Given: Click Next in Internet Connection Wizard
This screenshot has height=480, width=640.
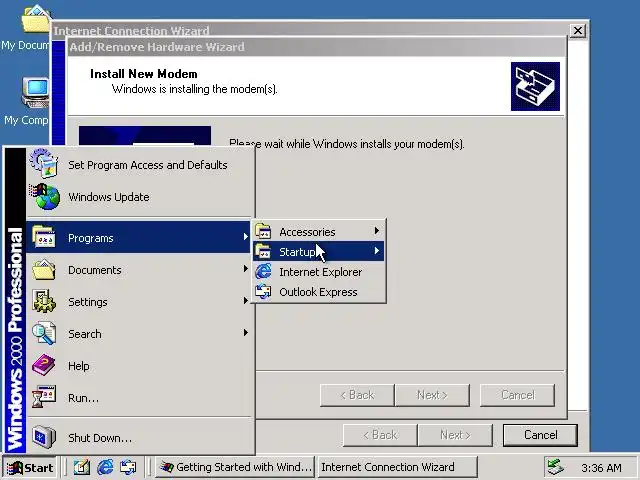Looking at the screenshot, I should (x=455, y=435).
